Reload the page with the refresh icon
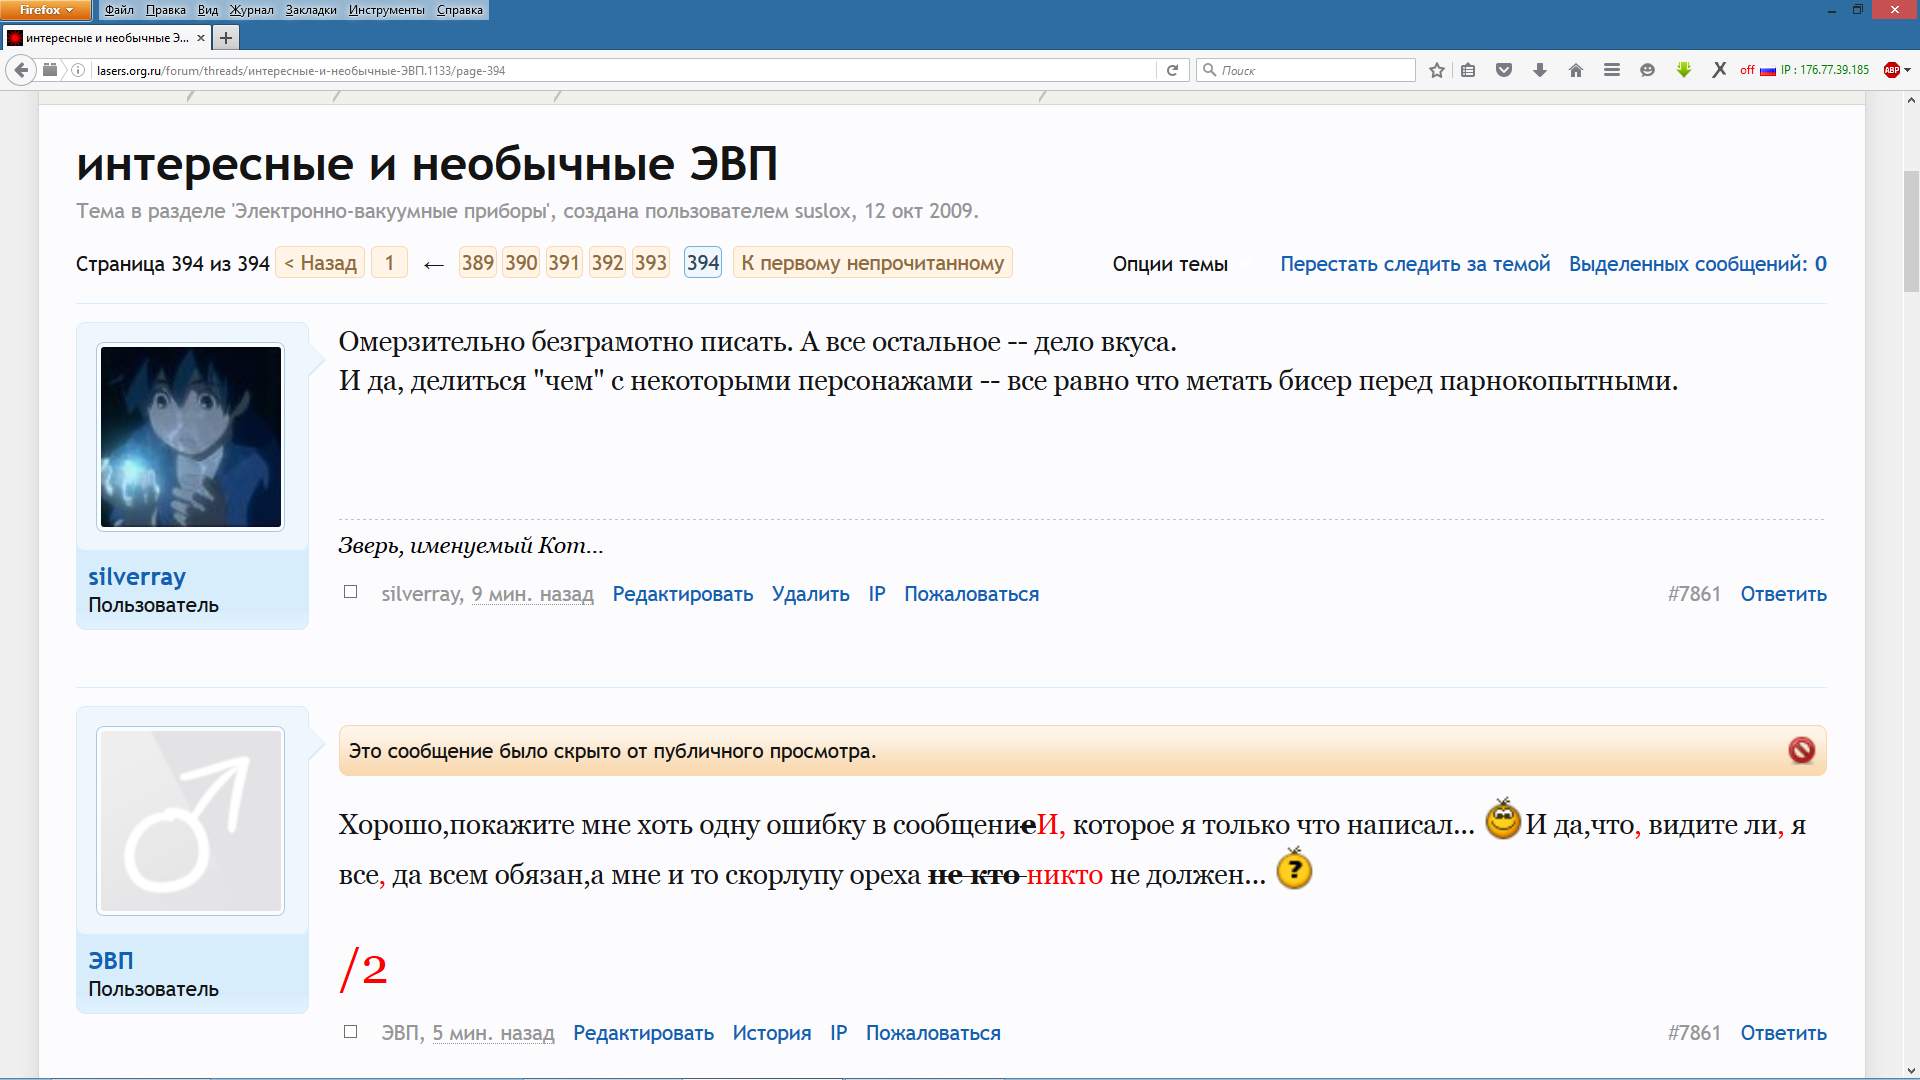The width and height of the screenshot is (1920, 1080). coord(1172,70)
